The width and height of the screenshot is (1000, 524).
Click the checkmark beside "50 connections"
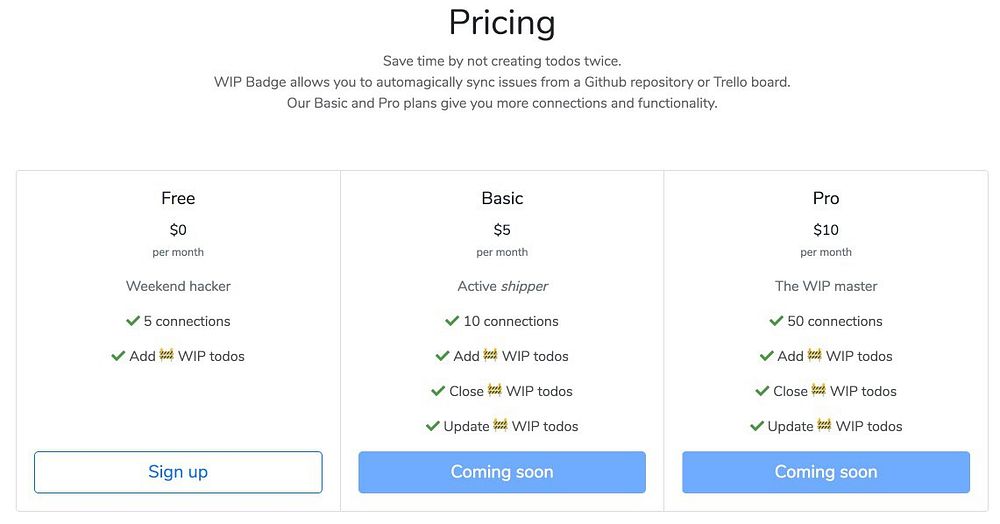[x=776, y=321]
